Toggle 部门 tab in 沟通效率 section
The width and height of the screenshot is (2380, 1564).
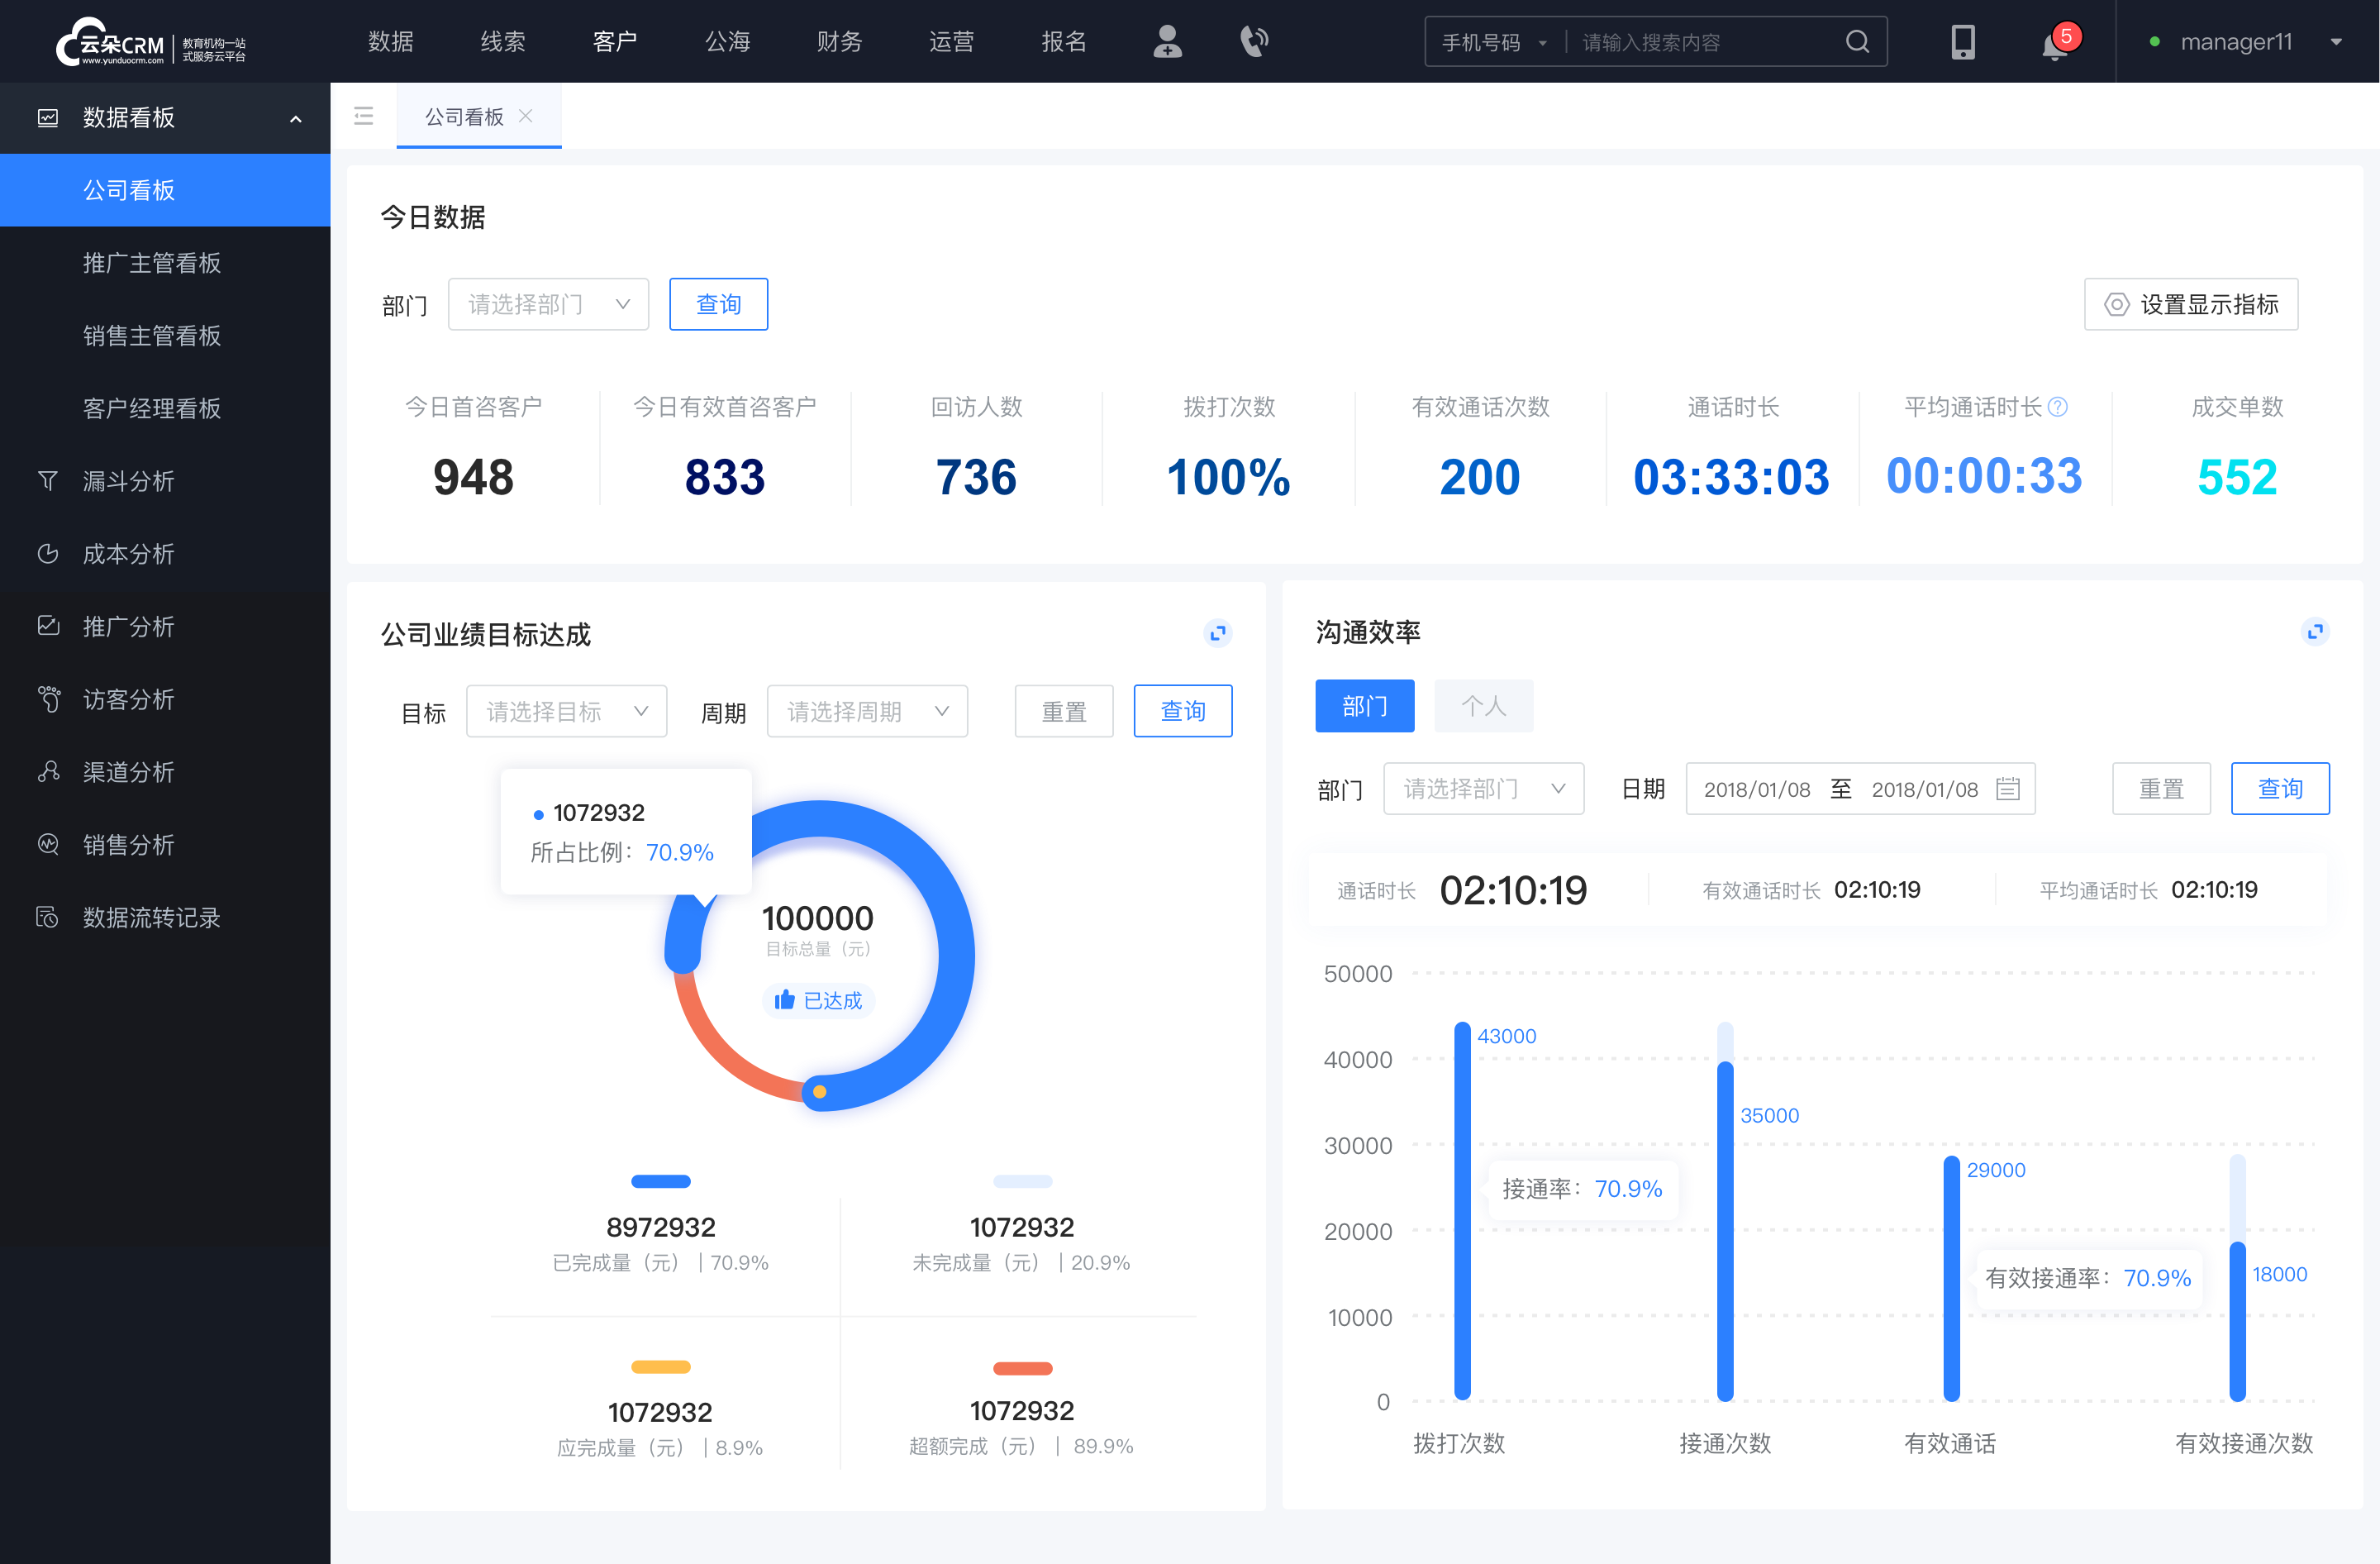click(1366, 703)
